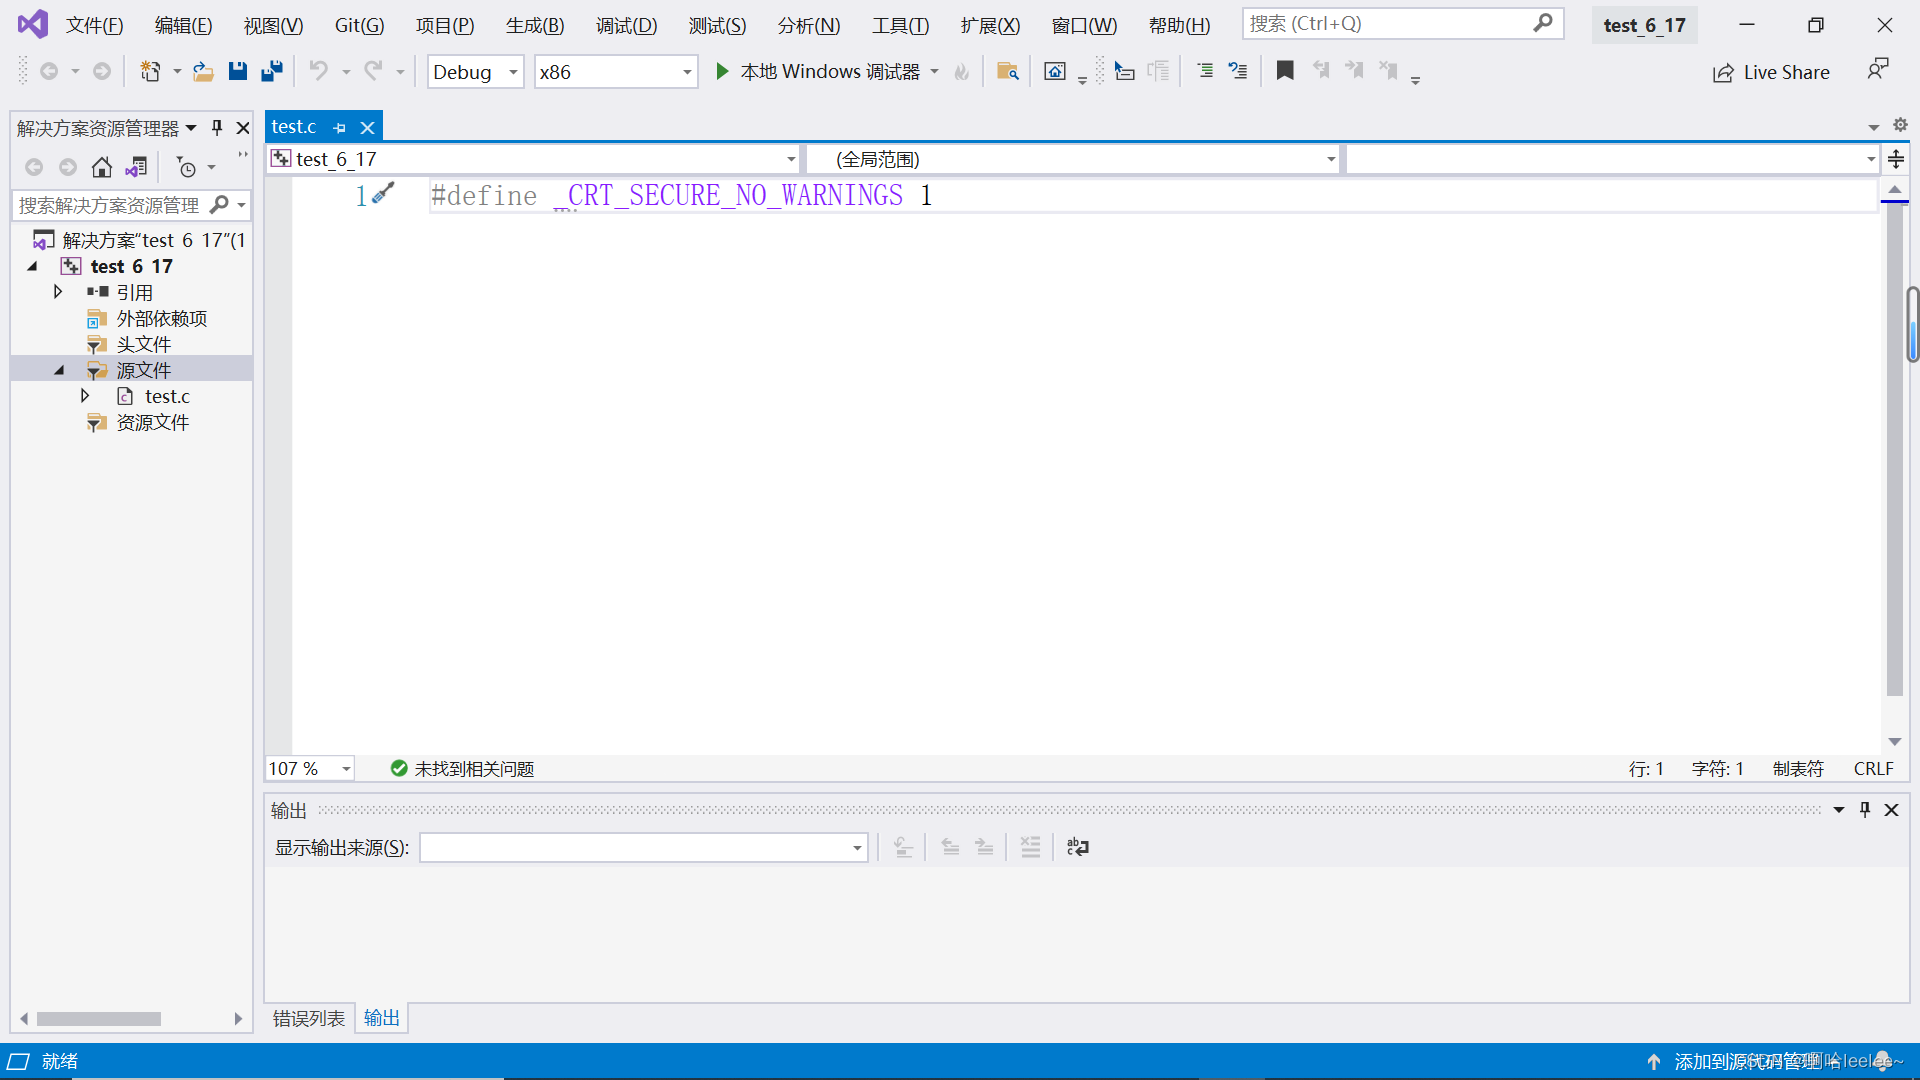Switch to the 错误列表 tab
Viewport: 1920px width, 1080px height.
pos(308,1018)
